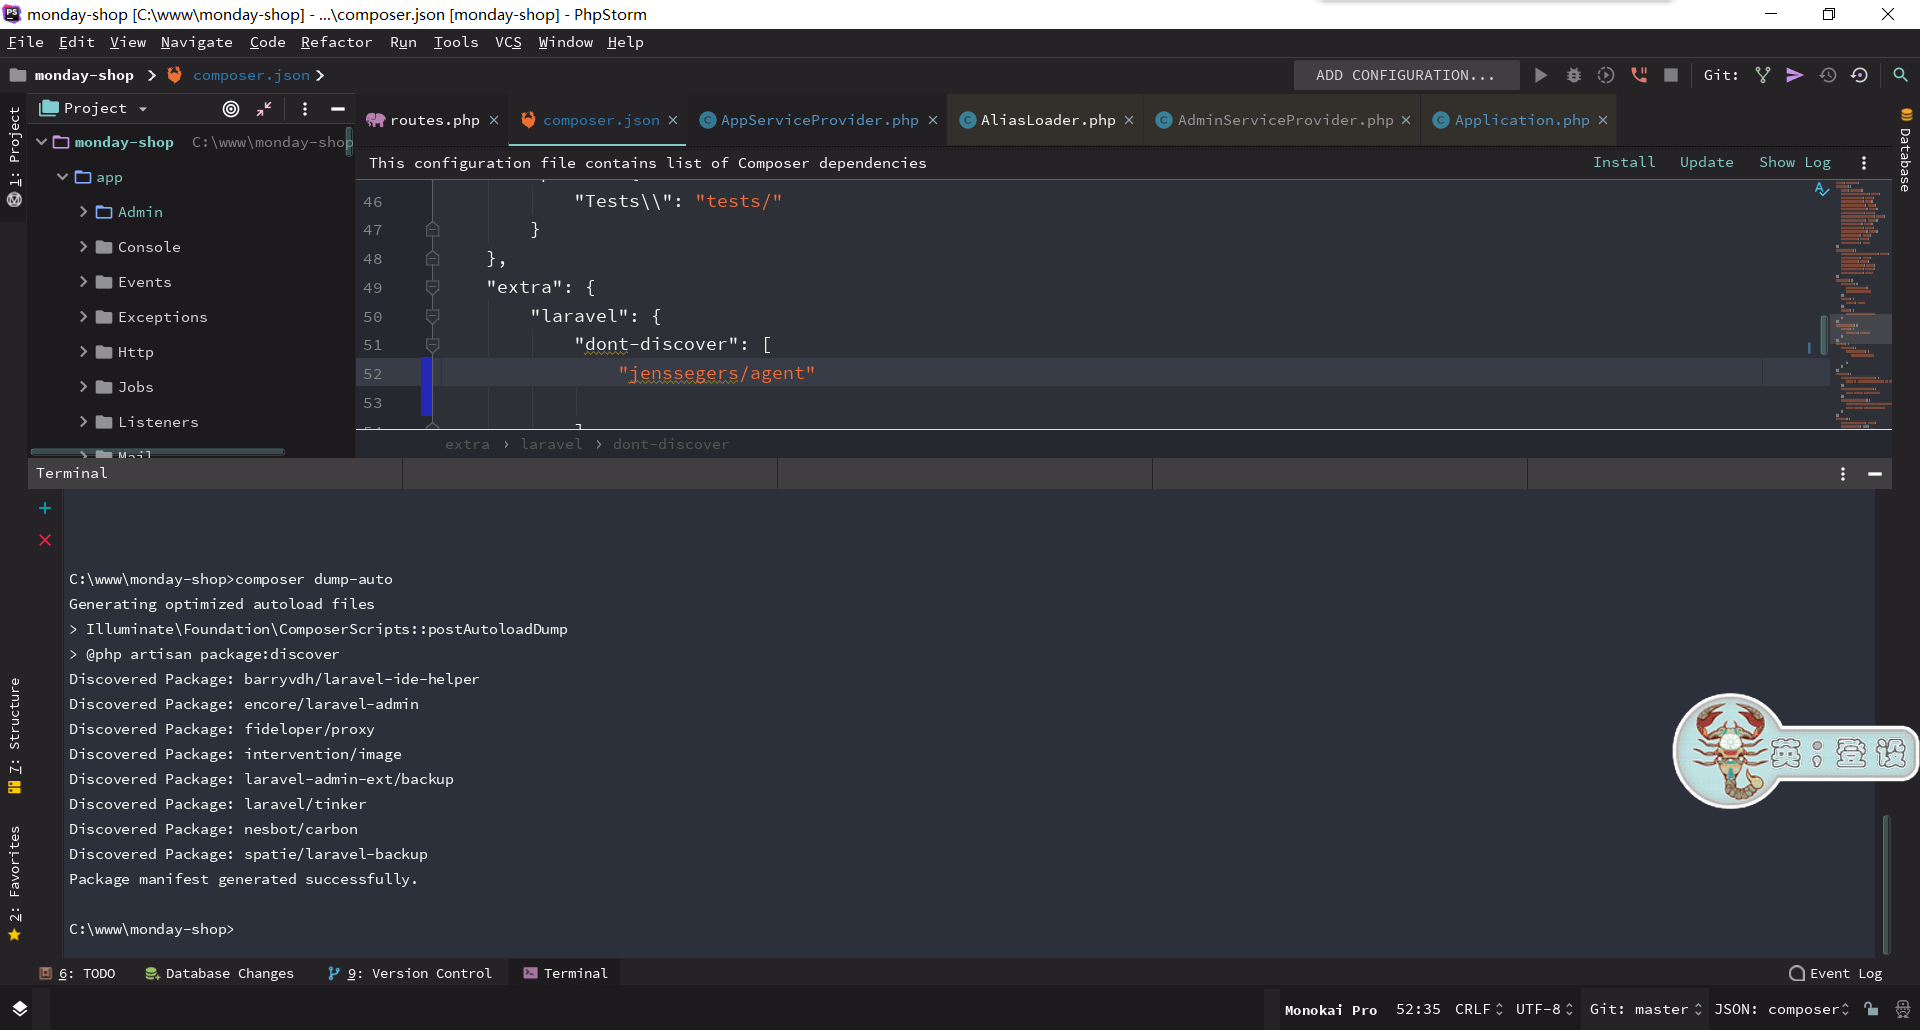Open the VCS menu
The image size is (1920, 1030).
508,42
